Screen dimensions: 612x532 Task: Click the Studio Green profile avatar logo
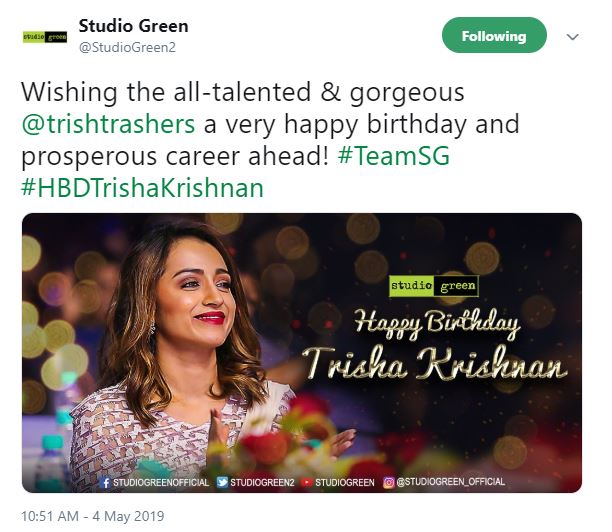[45, 37]
